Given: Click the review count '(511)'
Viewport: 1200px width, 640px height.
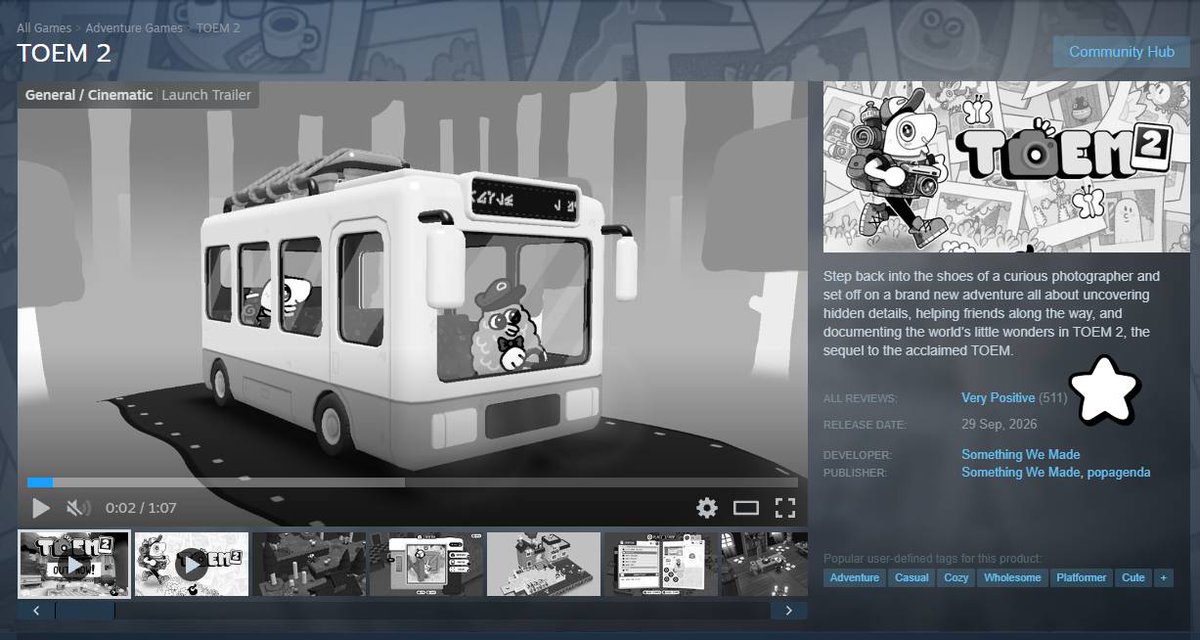Looking at the screenshot, I should [x=1053, y=398].
